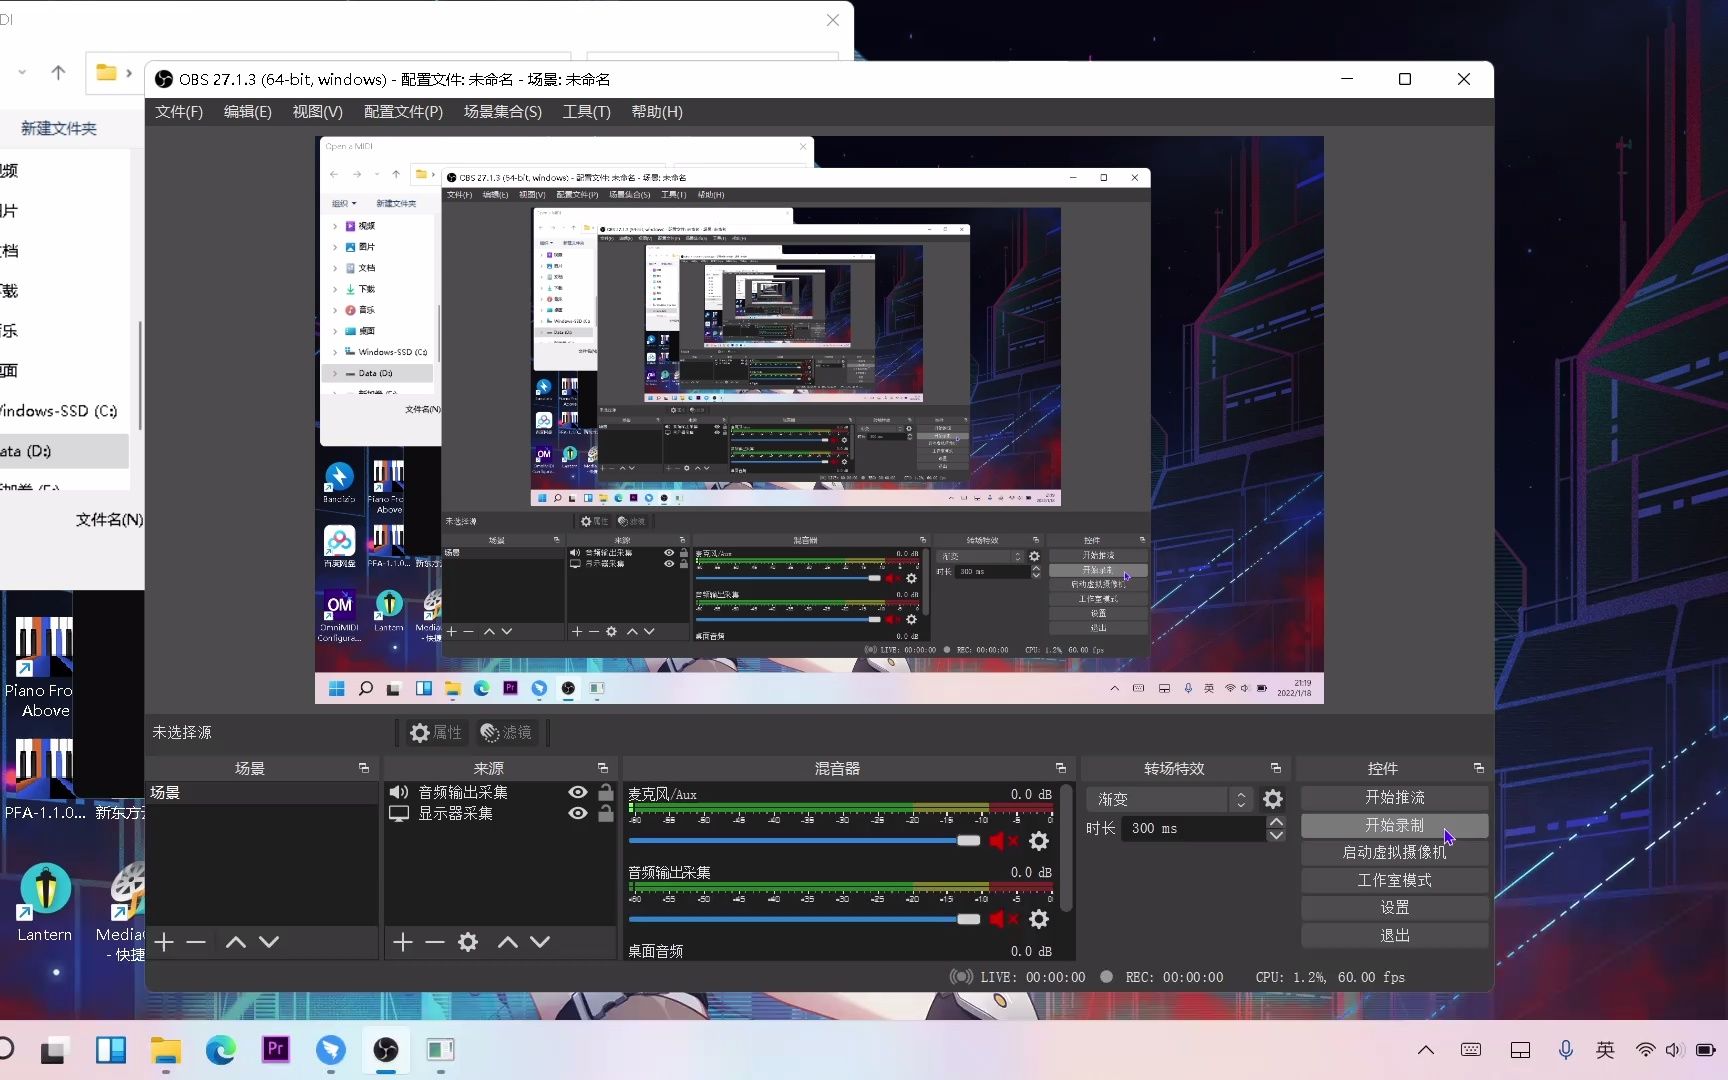Screen dimensions: 1728x1080
Task: Adjust the 麦克风/Aux volume slider
Action: [805, 841]
